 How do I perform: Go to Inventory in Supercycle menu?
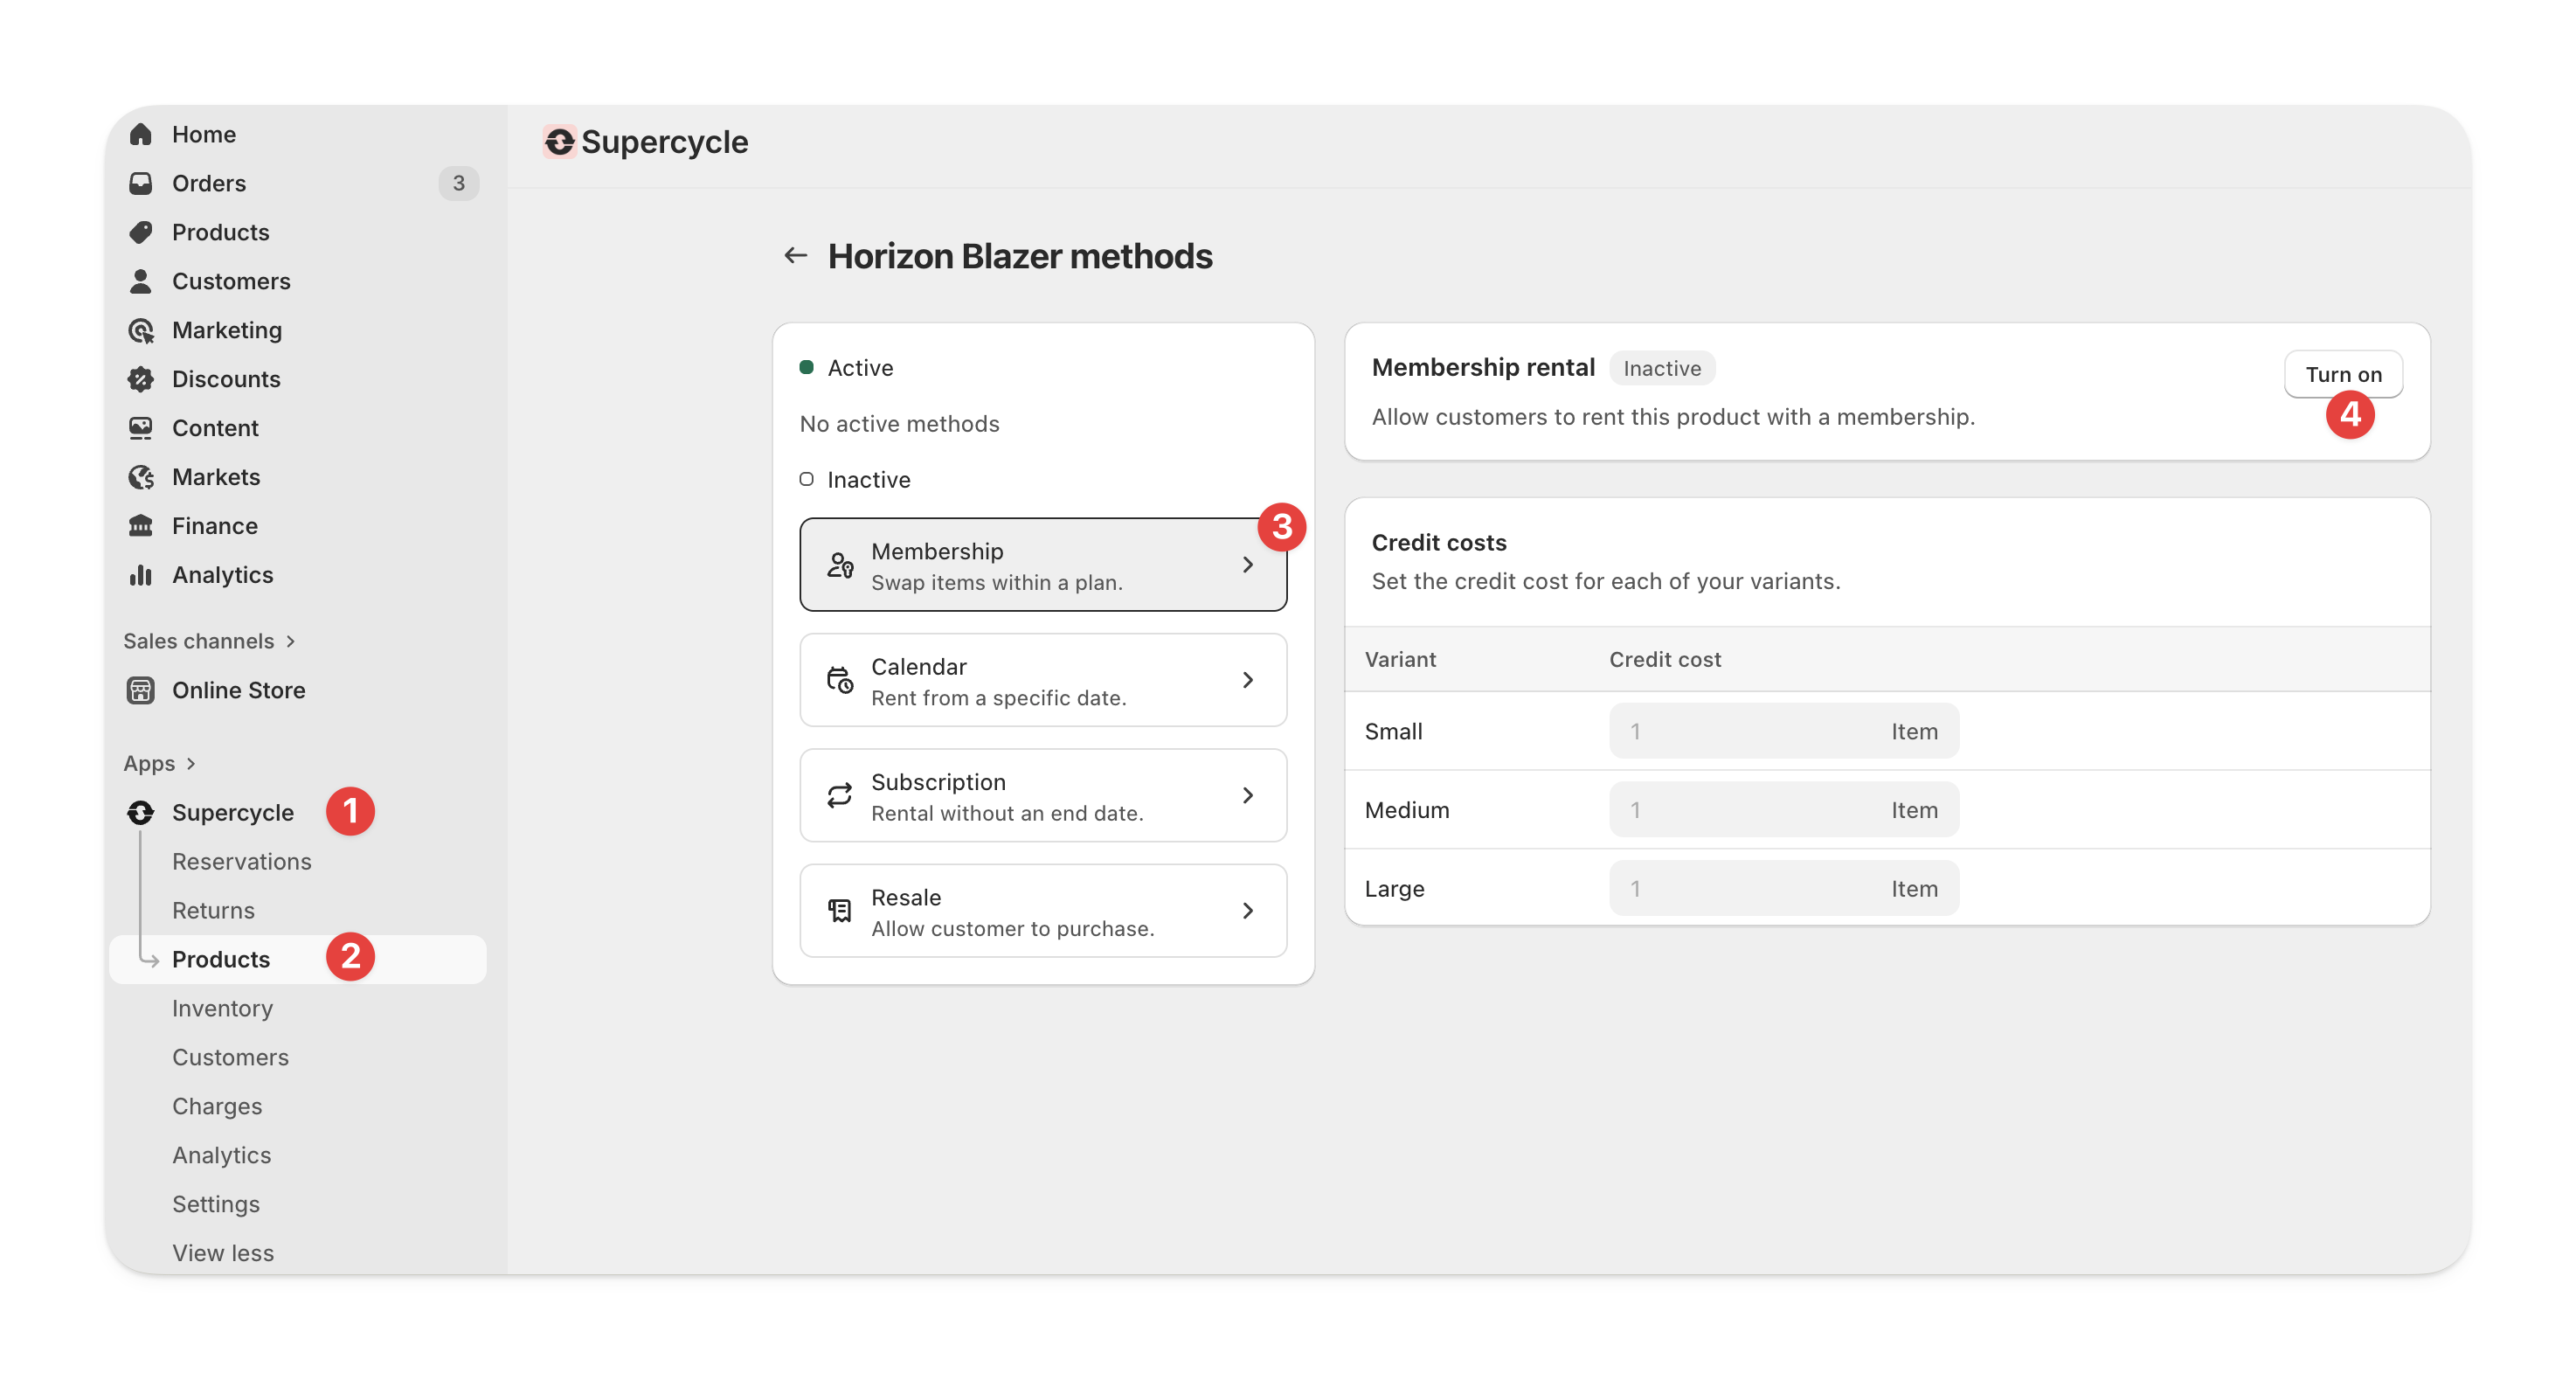point(222,1008)
